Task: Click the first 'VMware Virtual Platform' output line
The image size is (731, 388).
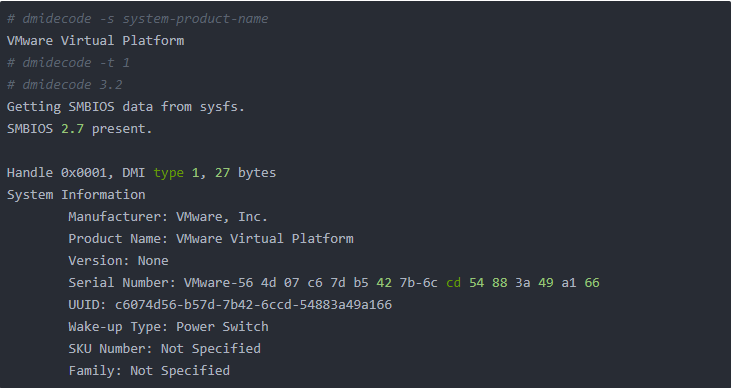Action: (x=96, y=41)
